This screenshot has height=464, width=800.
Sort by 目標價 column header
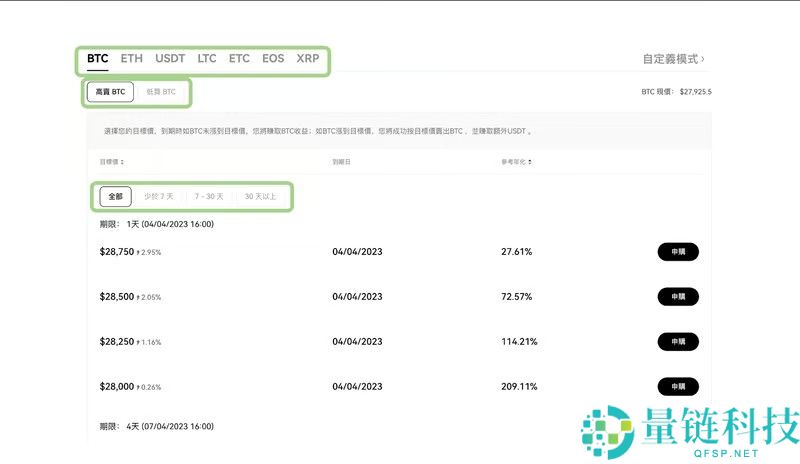coord(112,162)
